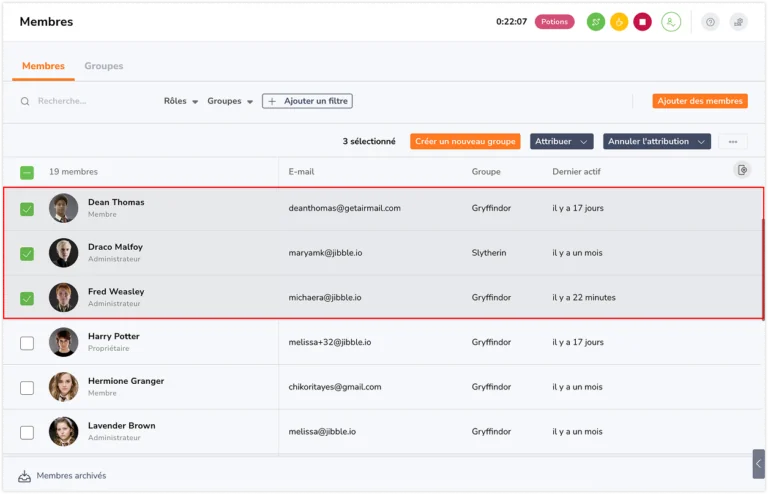Click Draco Malfoy's avatar

click(x=63, y=253)
